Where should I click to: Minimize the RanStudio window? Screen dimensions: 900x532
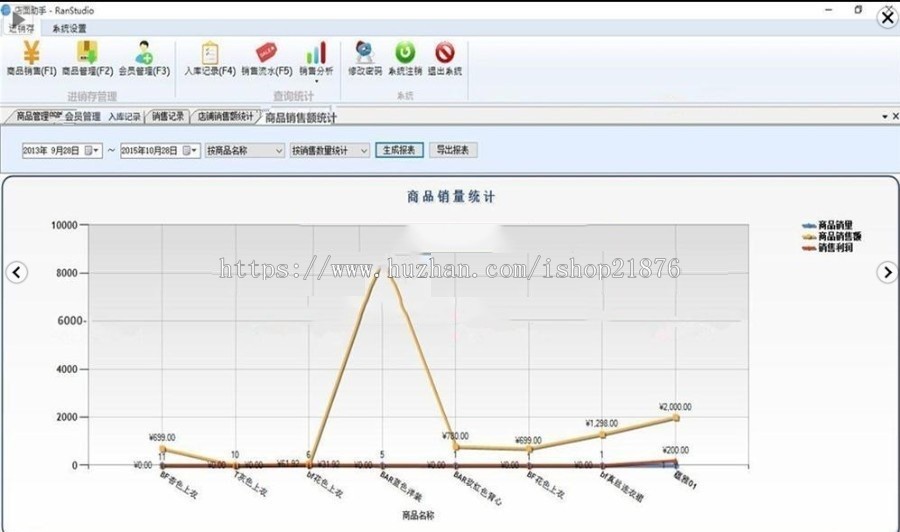click(828, 10)
